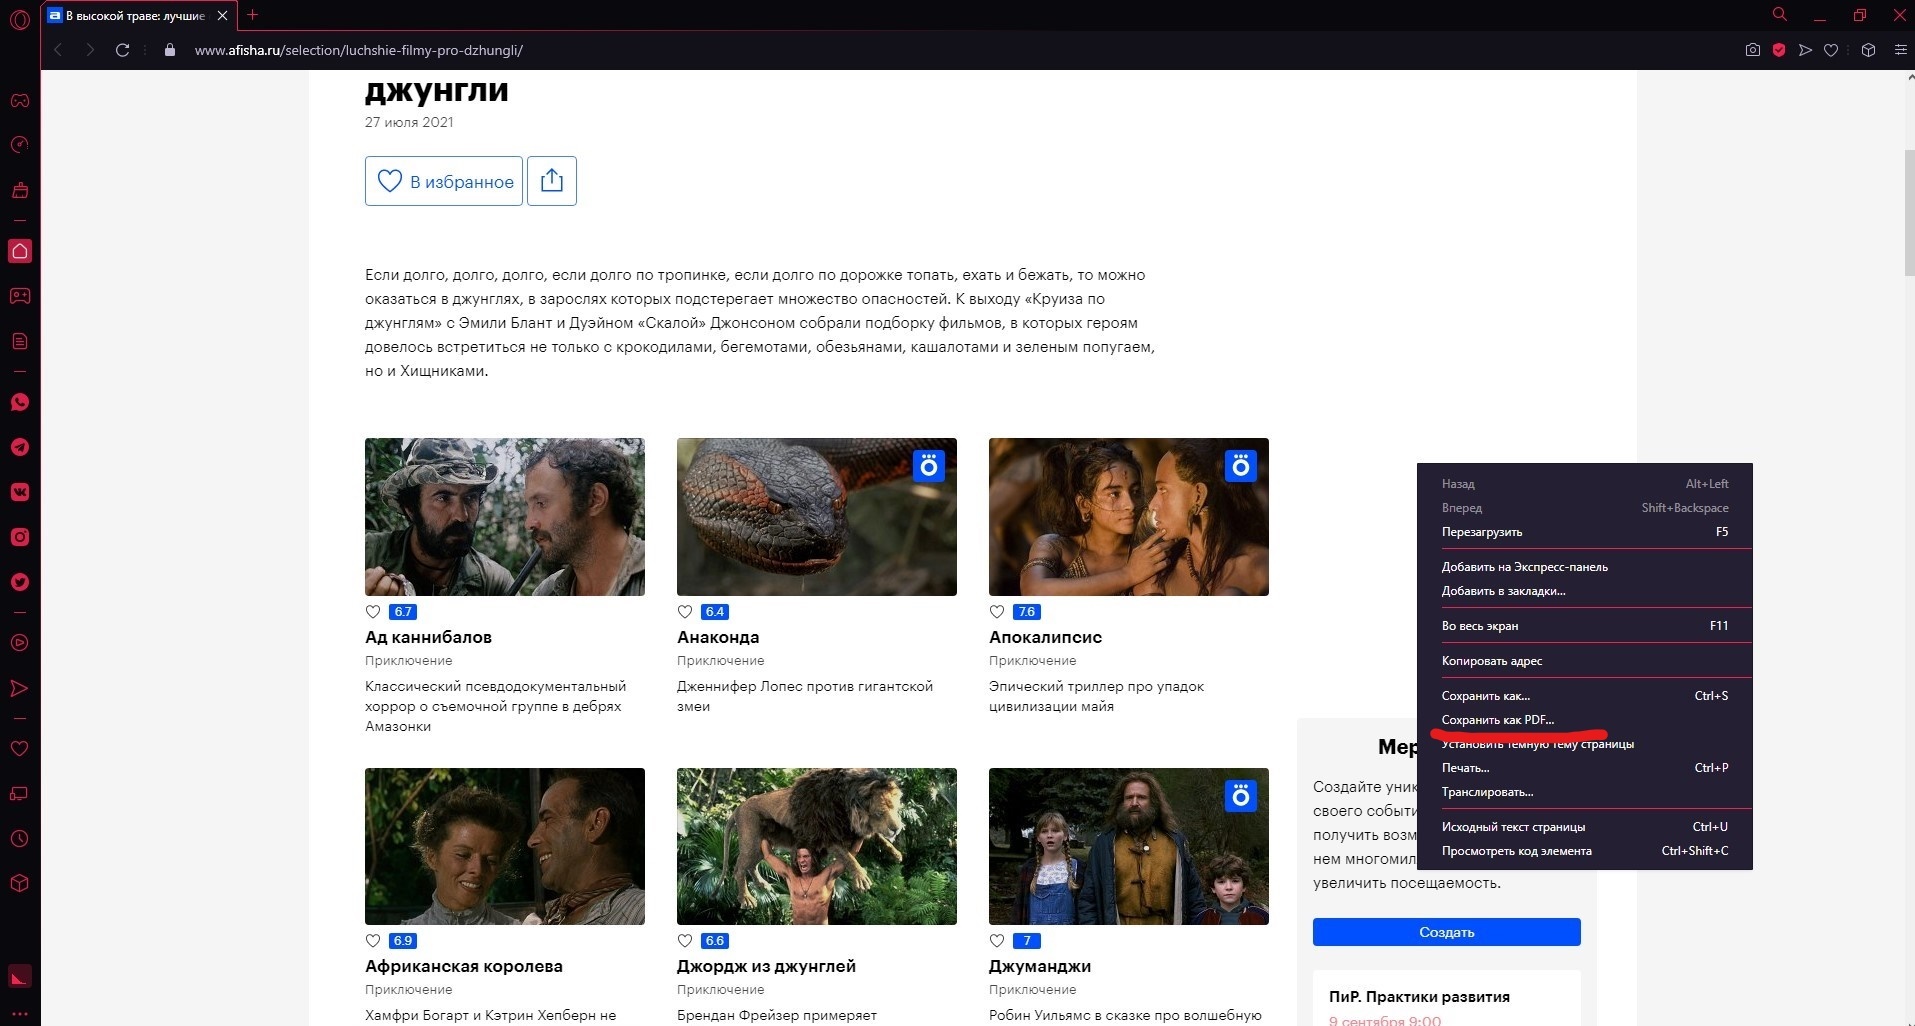The height and width of the screenshot is (1026, 1915).
Task: Open Instagram in the sidebar
Action: click(x=20, y=537)
